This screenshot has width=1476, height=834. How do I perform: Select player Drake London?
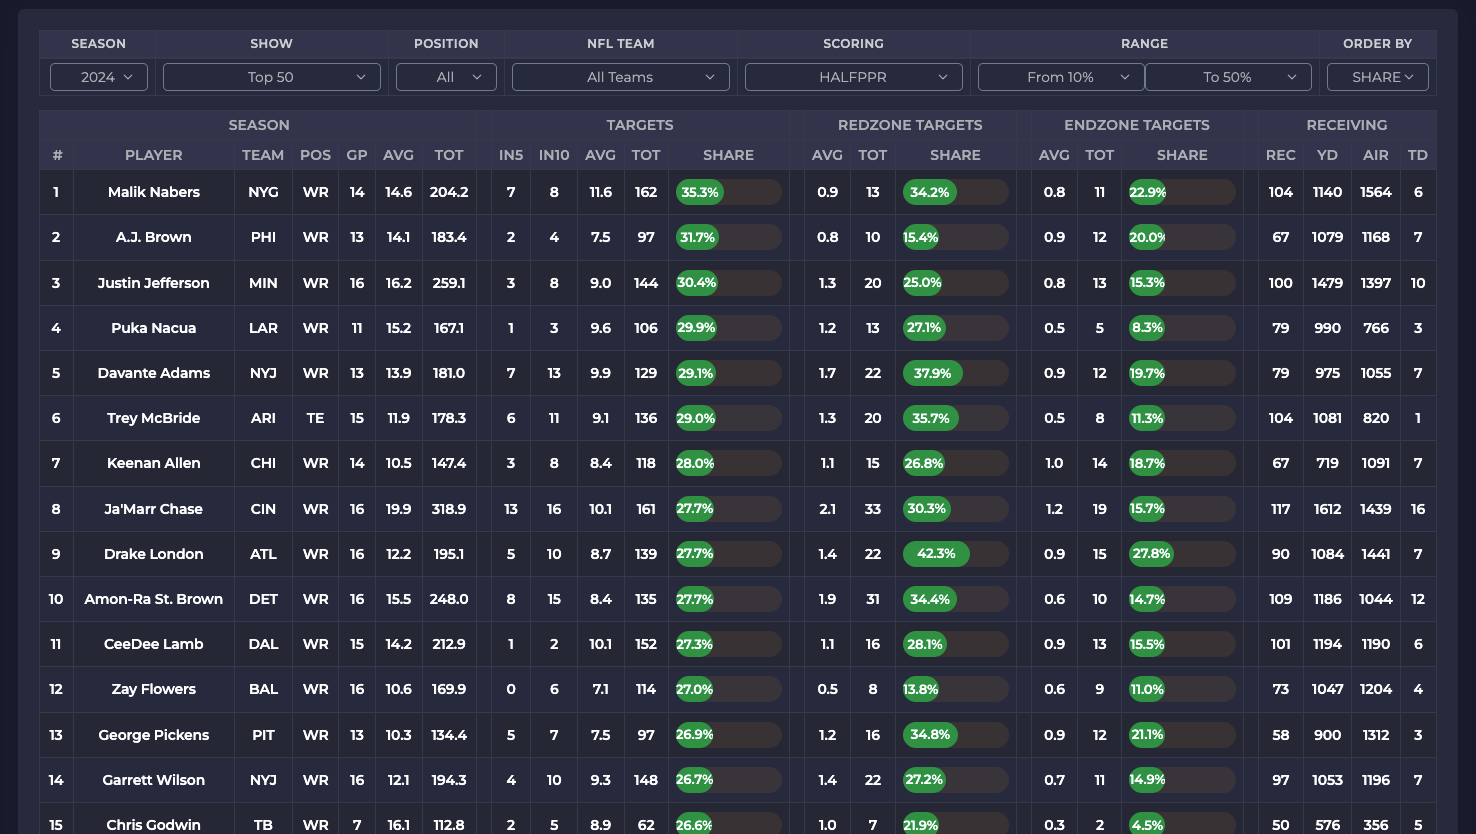pos(154,554)
